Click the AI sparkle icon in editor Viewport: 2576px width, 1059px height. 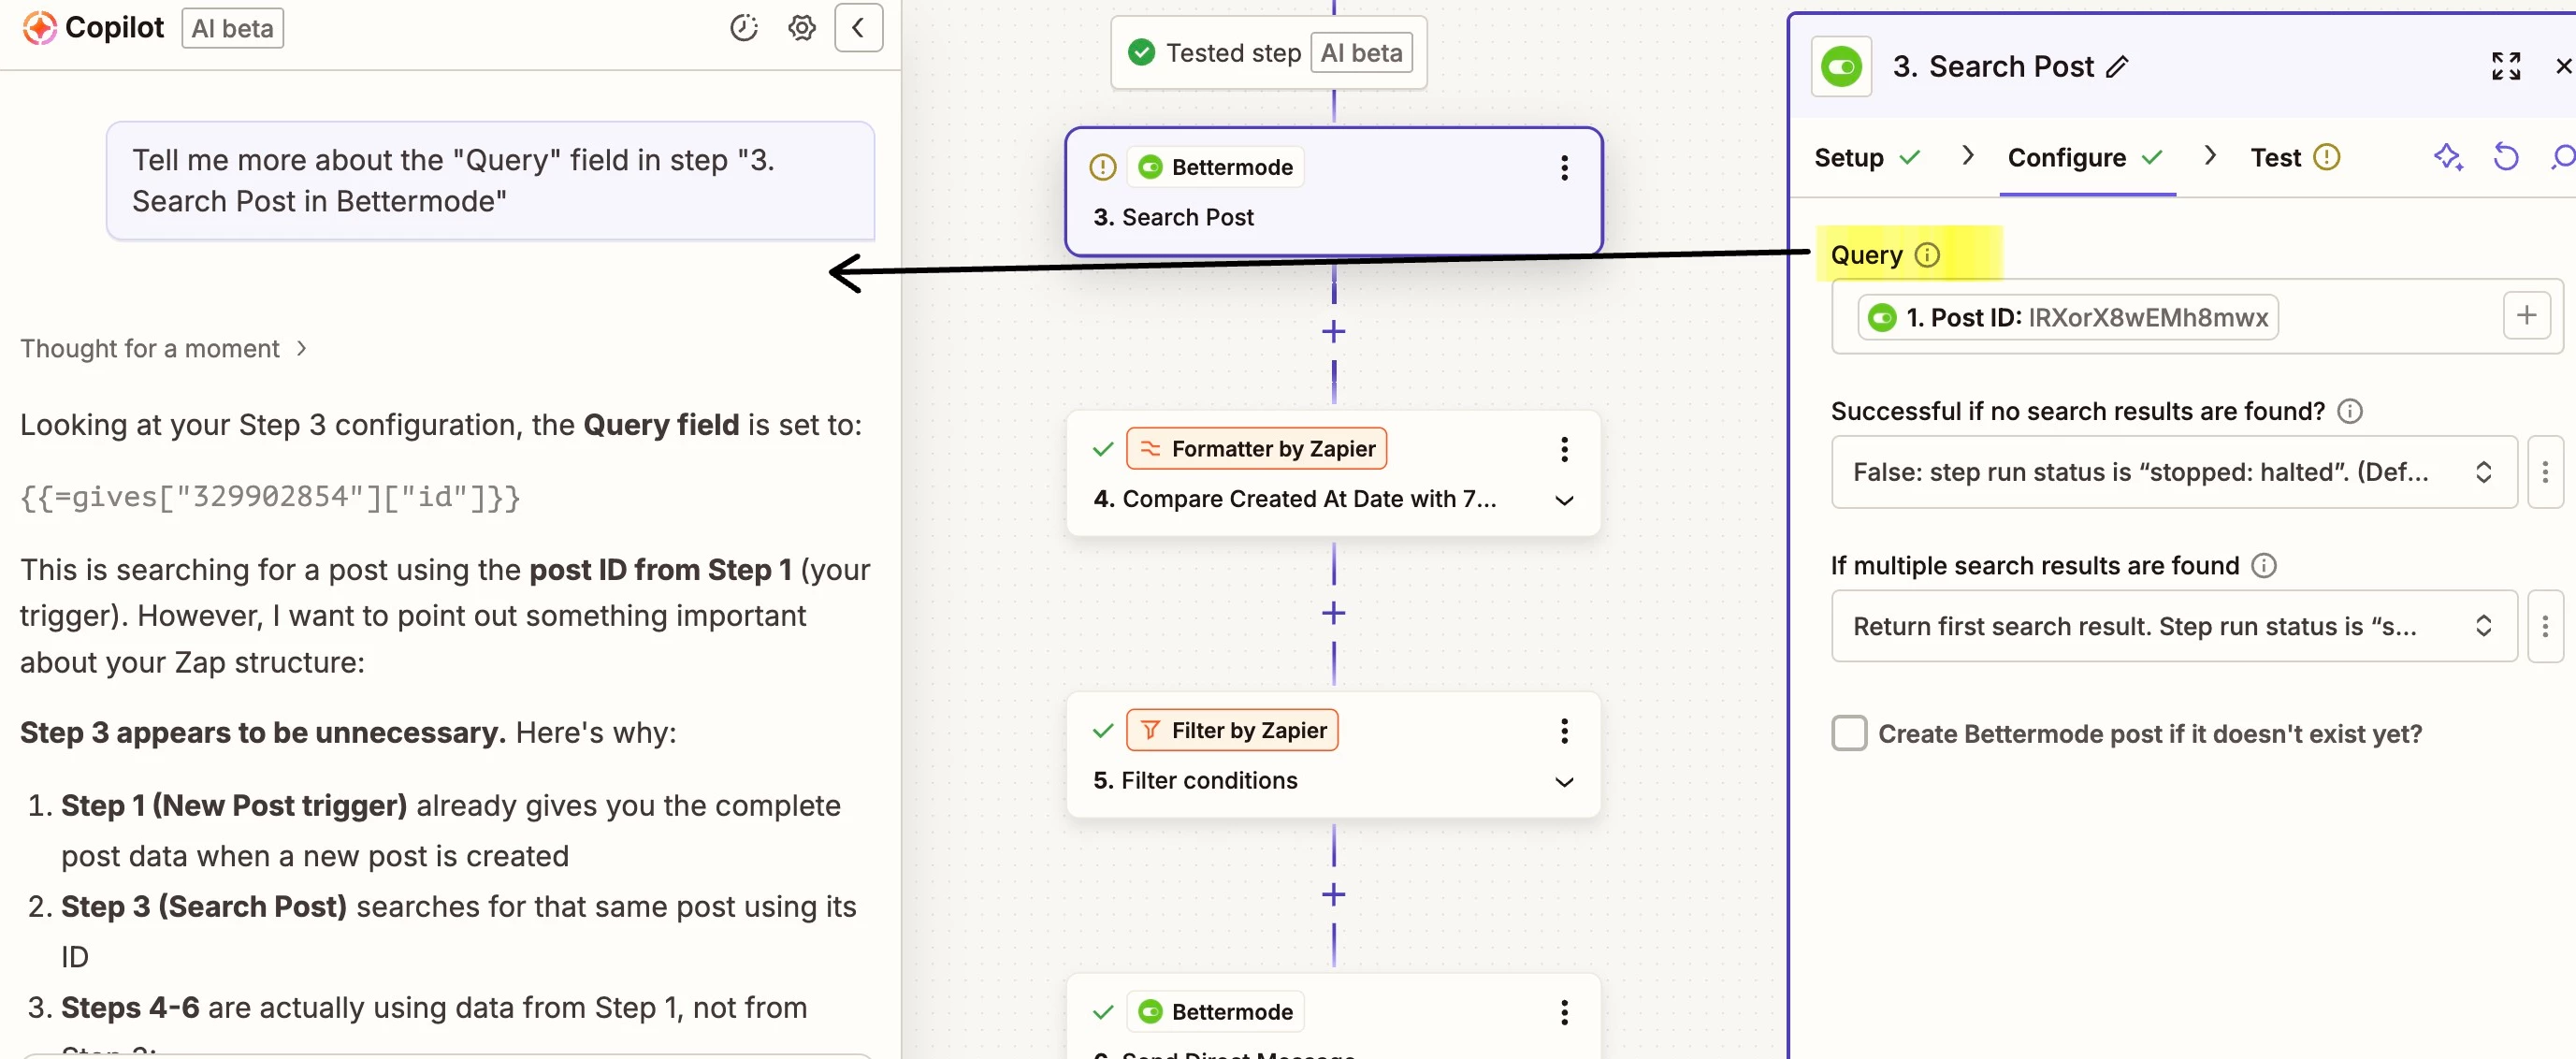pos(2446,157)
